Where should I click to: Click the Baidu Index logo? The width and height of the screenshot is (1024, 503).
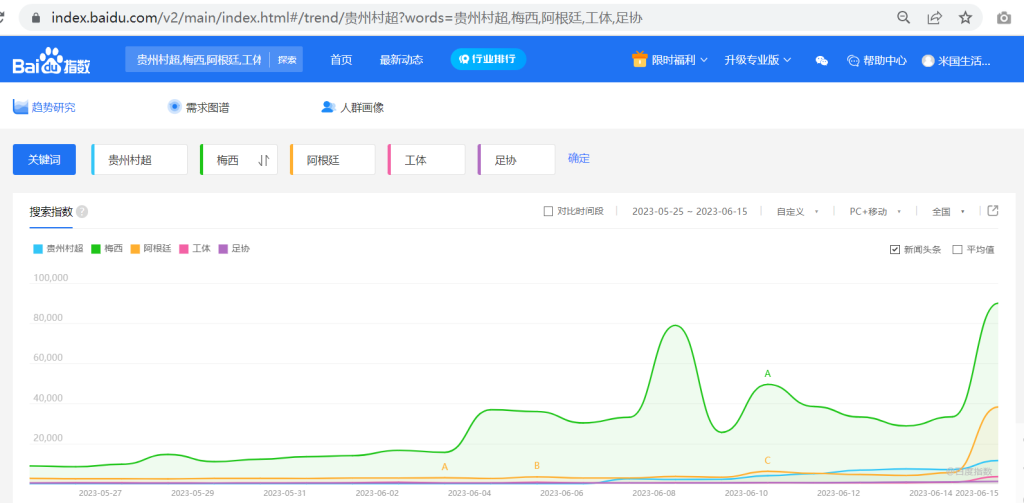51,60
